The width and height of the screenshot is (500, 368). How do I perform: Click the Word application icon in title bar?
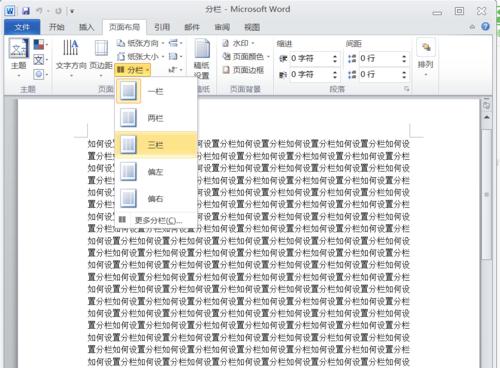[x=10, y=11]
